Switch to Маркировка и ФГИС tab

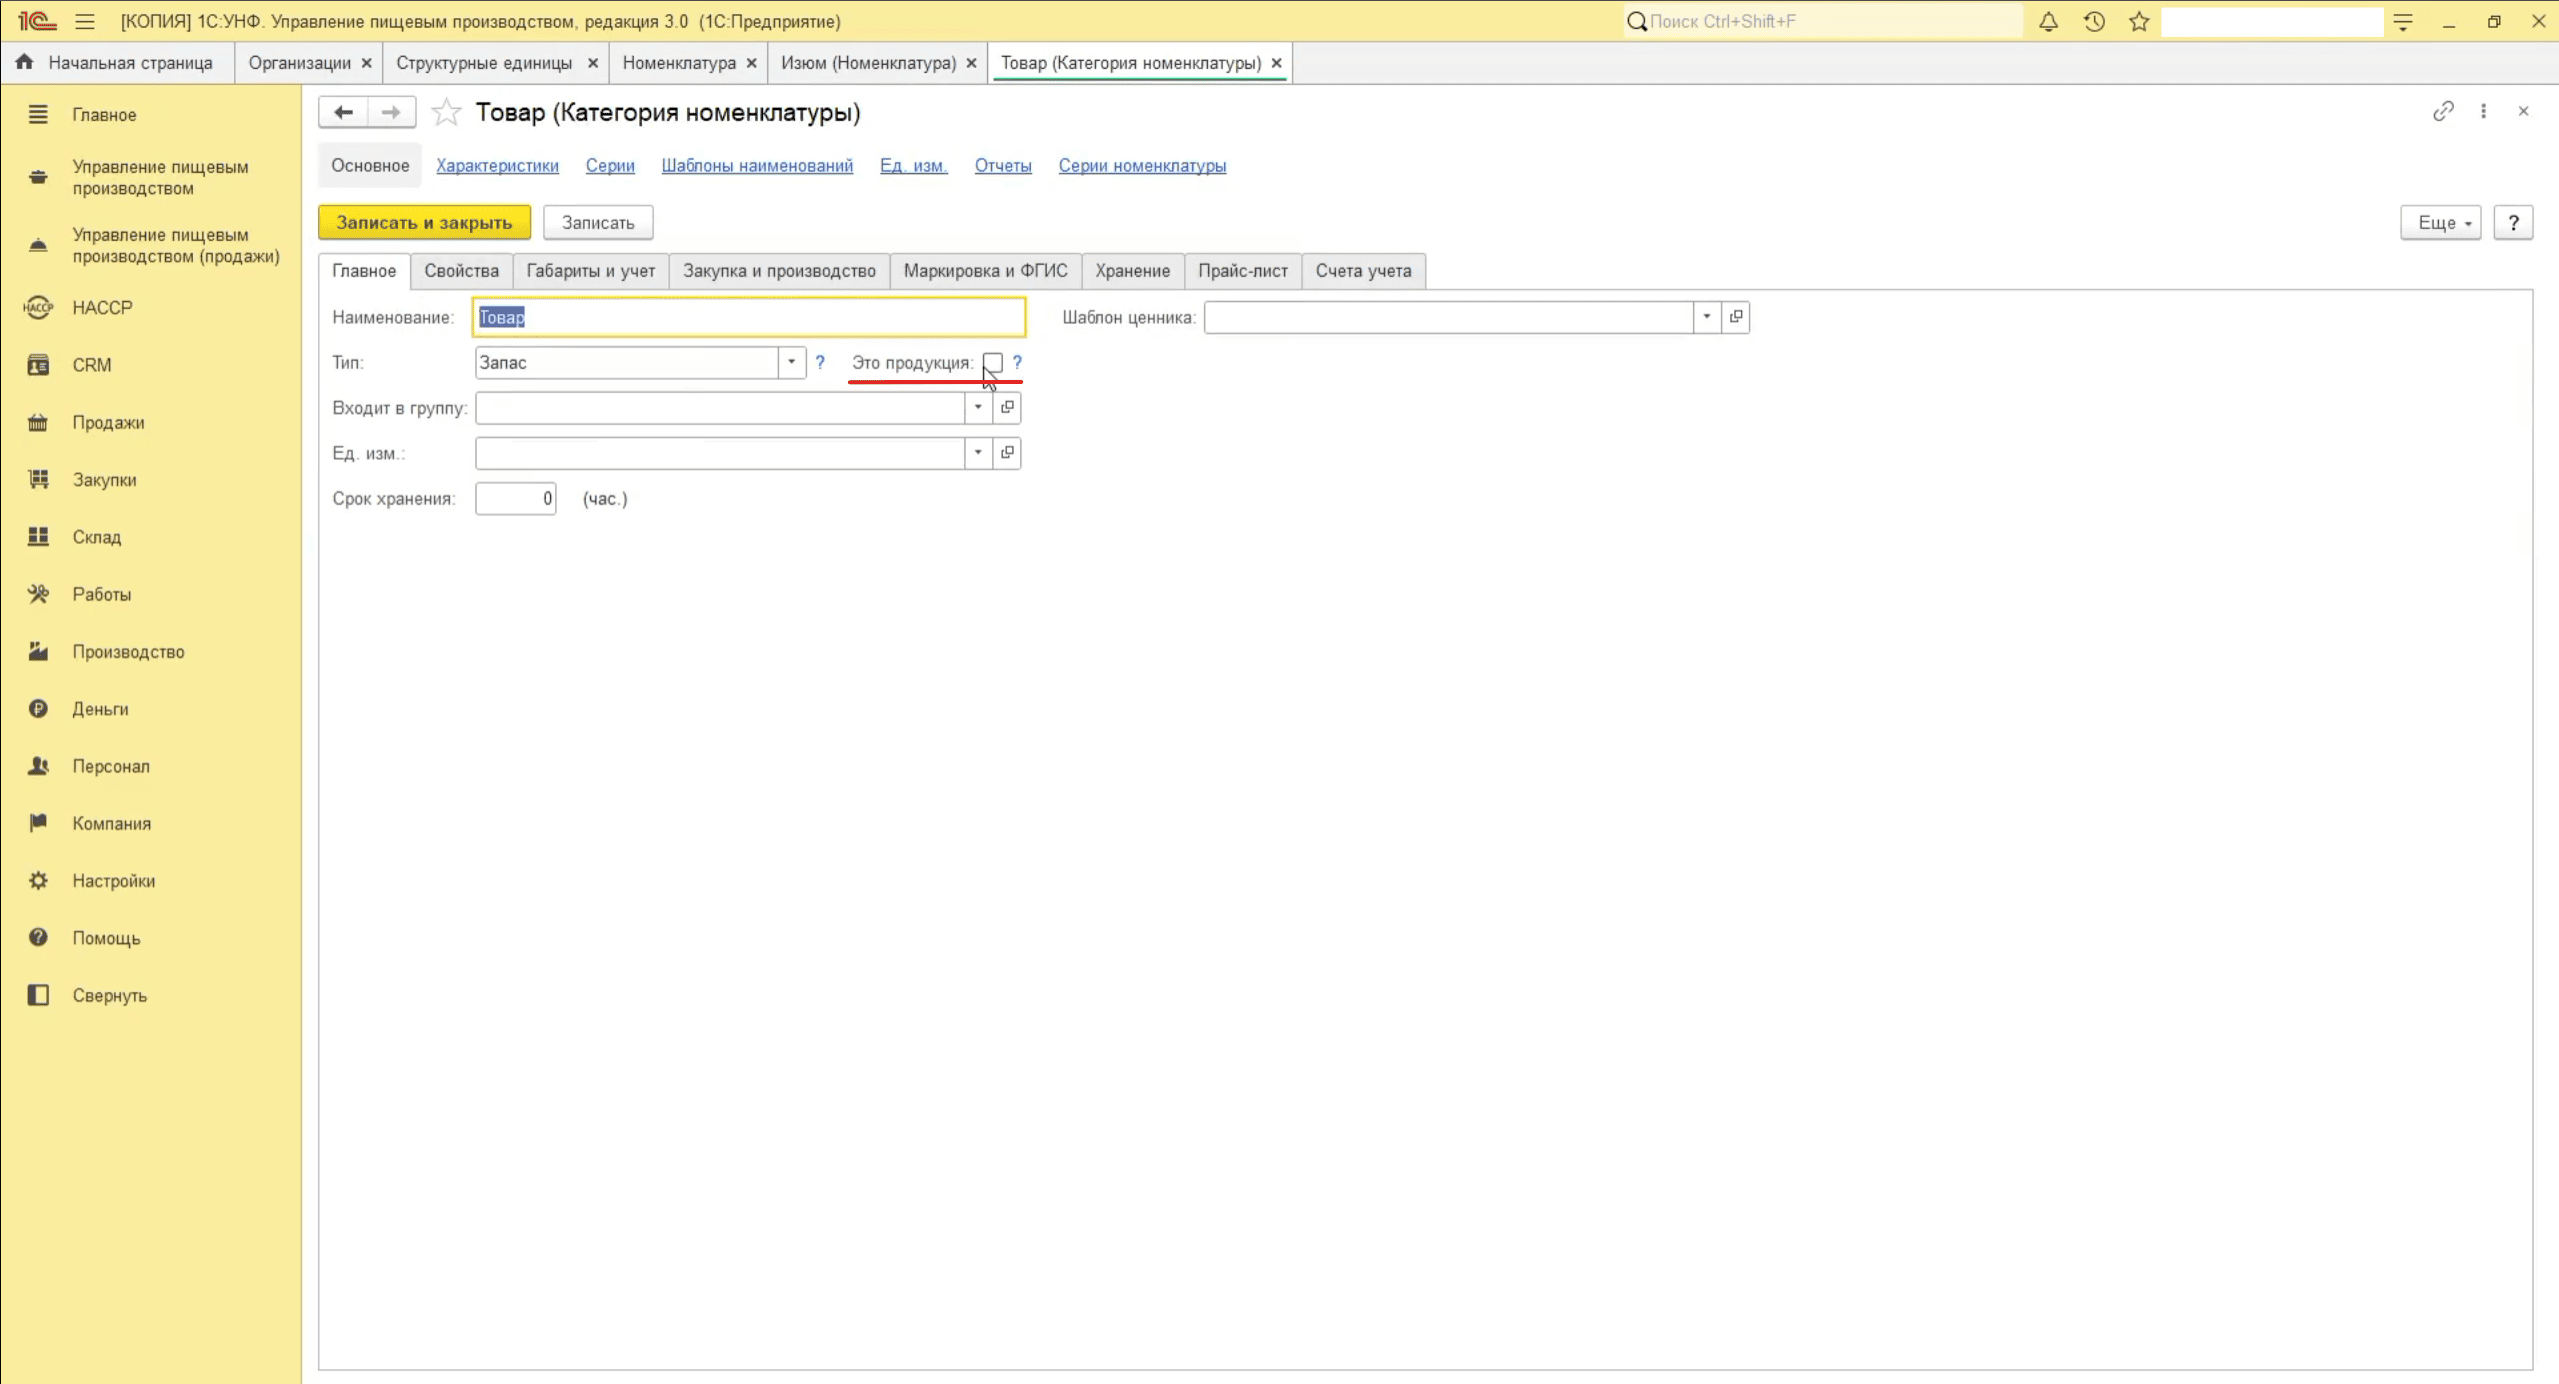tap(985, 271)
